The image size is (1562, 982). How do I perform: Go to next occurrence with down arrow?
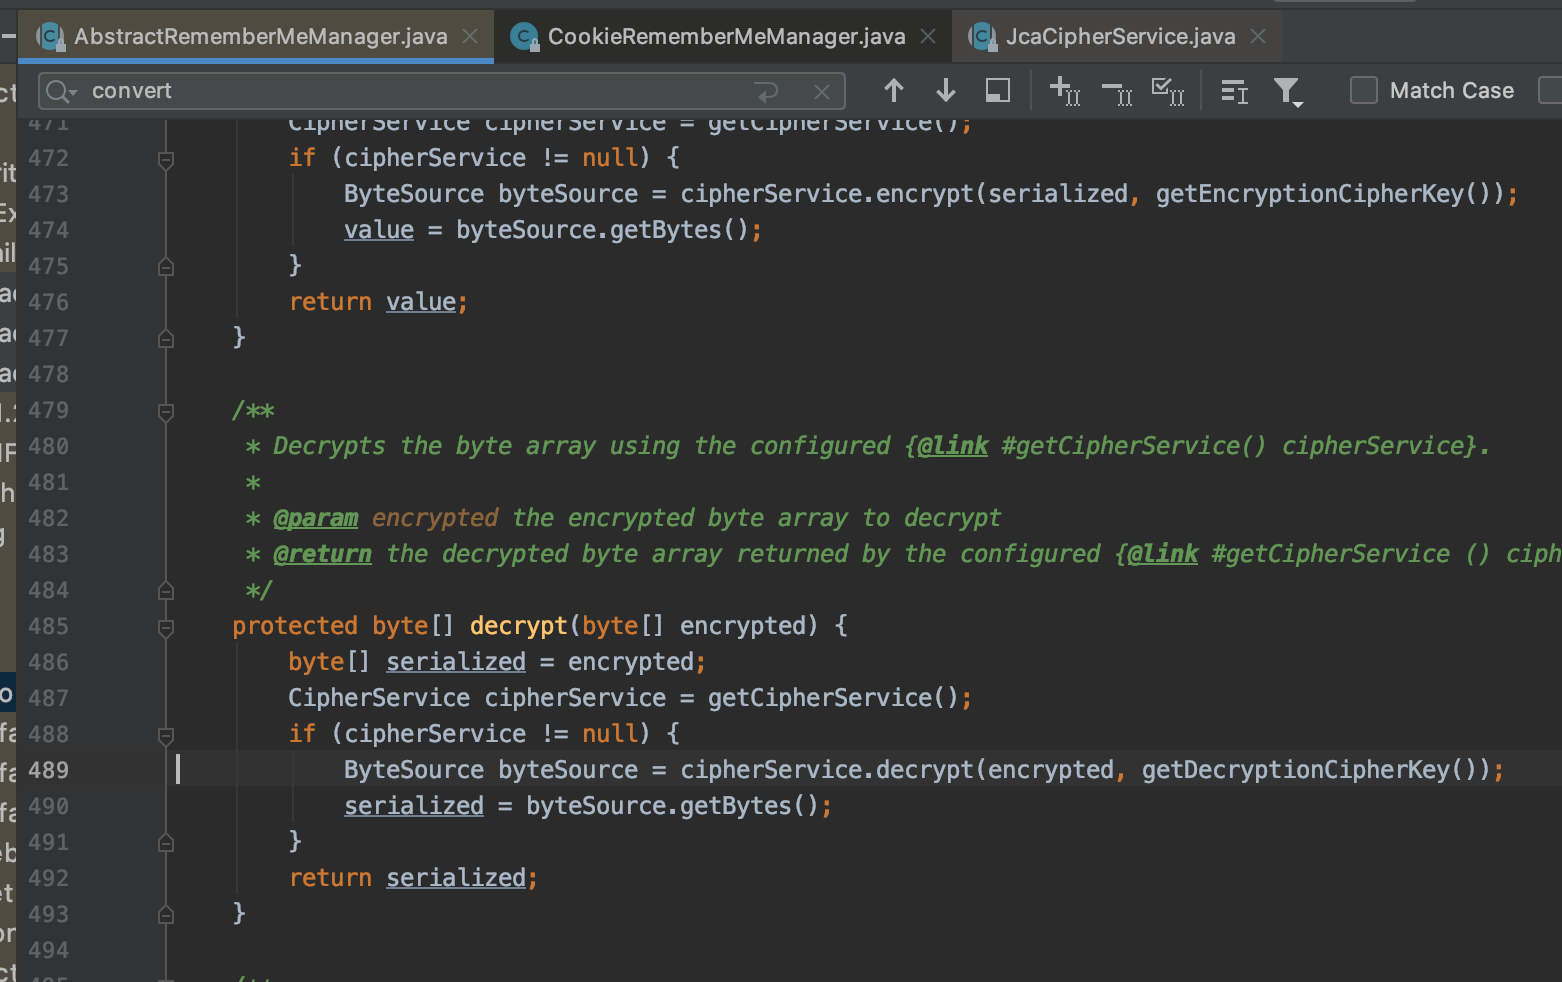point(946,91)
